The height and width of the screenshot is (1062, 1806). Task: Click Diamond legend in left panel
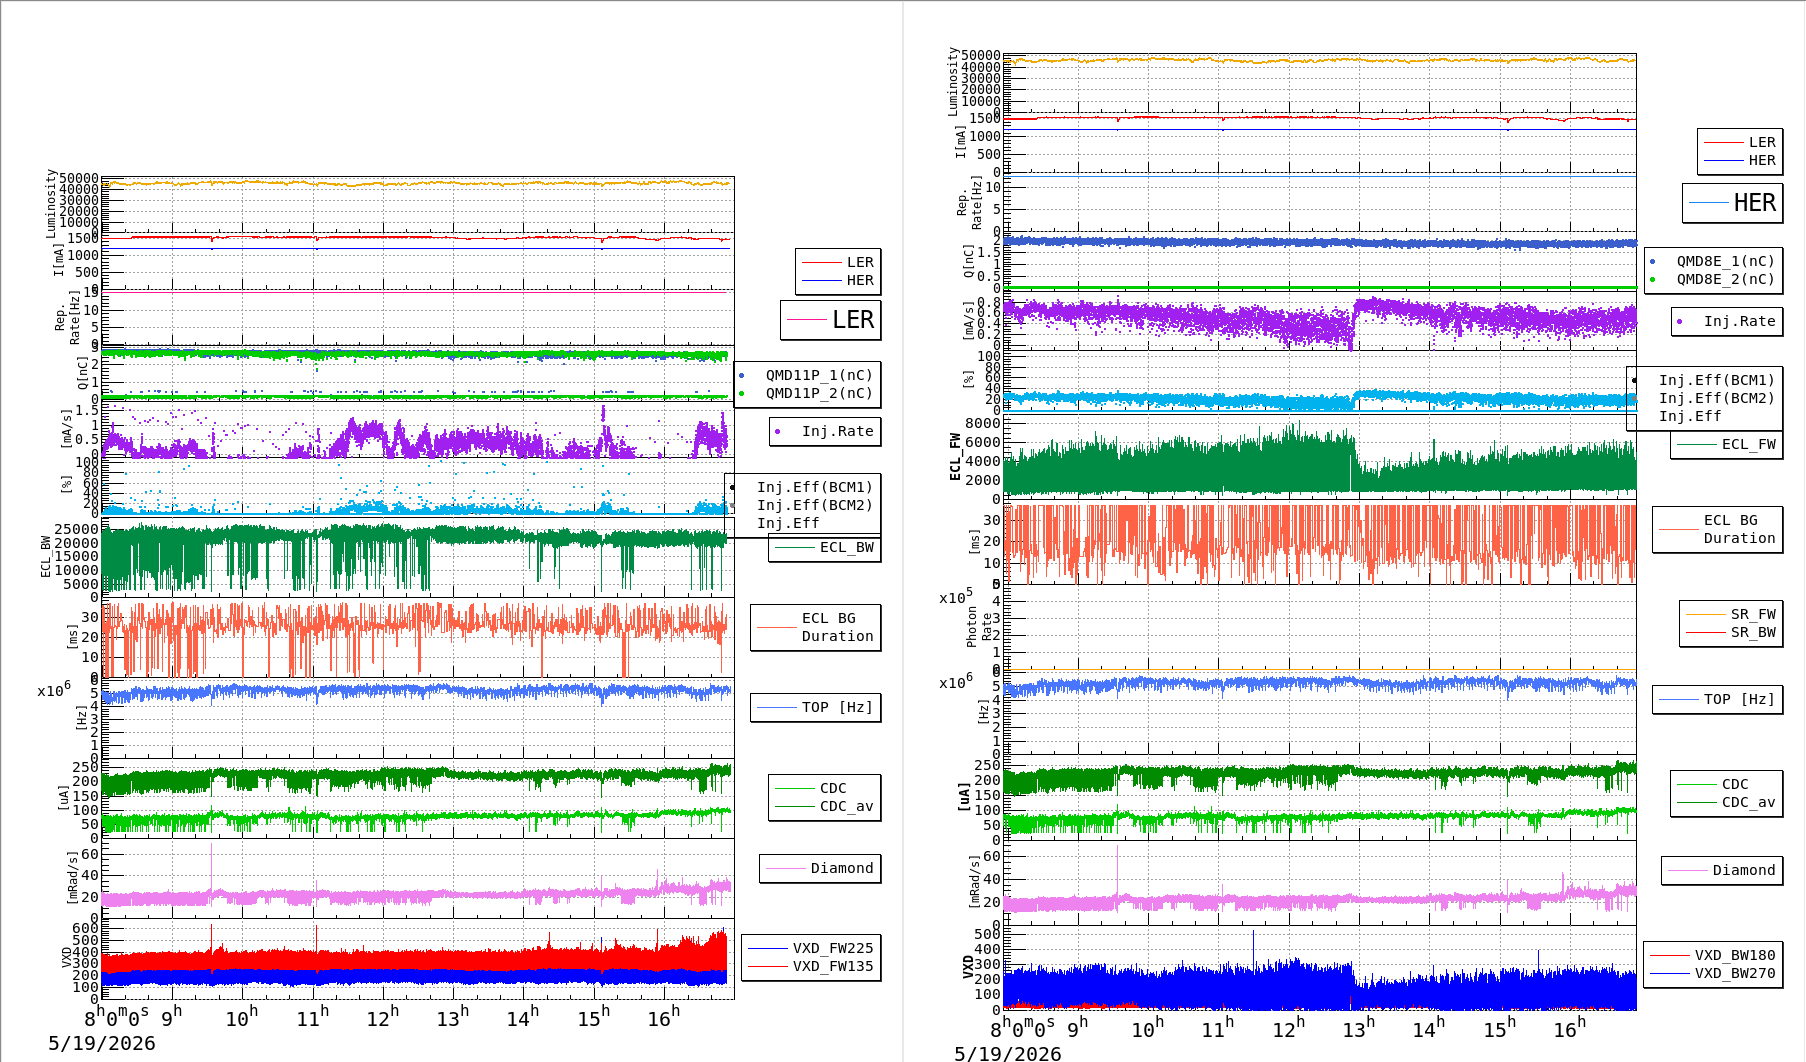tap(820, 868)
